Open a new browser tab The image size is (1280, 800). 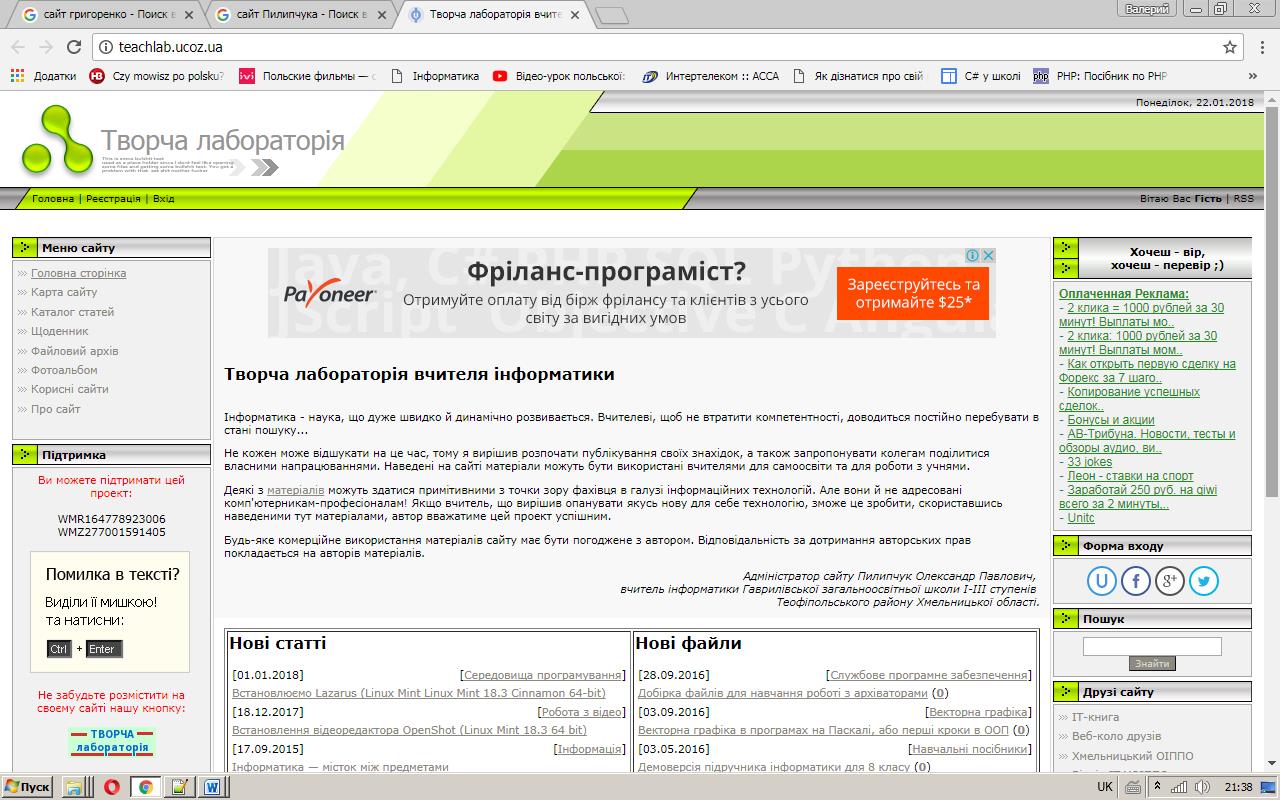611,15
